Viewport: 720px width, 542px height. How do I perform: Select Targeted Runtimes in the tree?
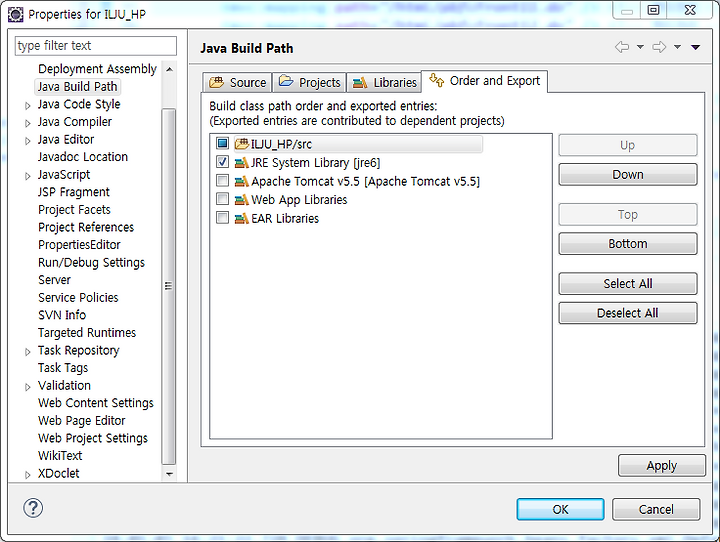[87, 333]
